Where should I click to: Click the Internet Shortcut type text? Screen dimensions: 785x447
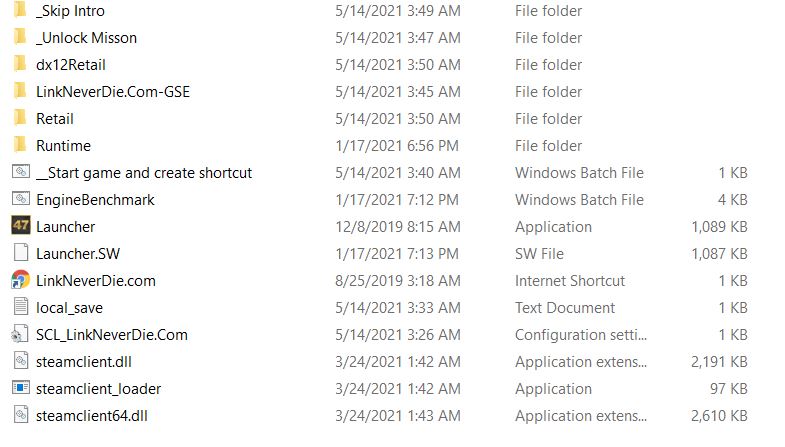click(570, 280)
